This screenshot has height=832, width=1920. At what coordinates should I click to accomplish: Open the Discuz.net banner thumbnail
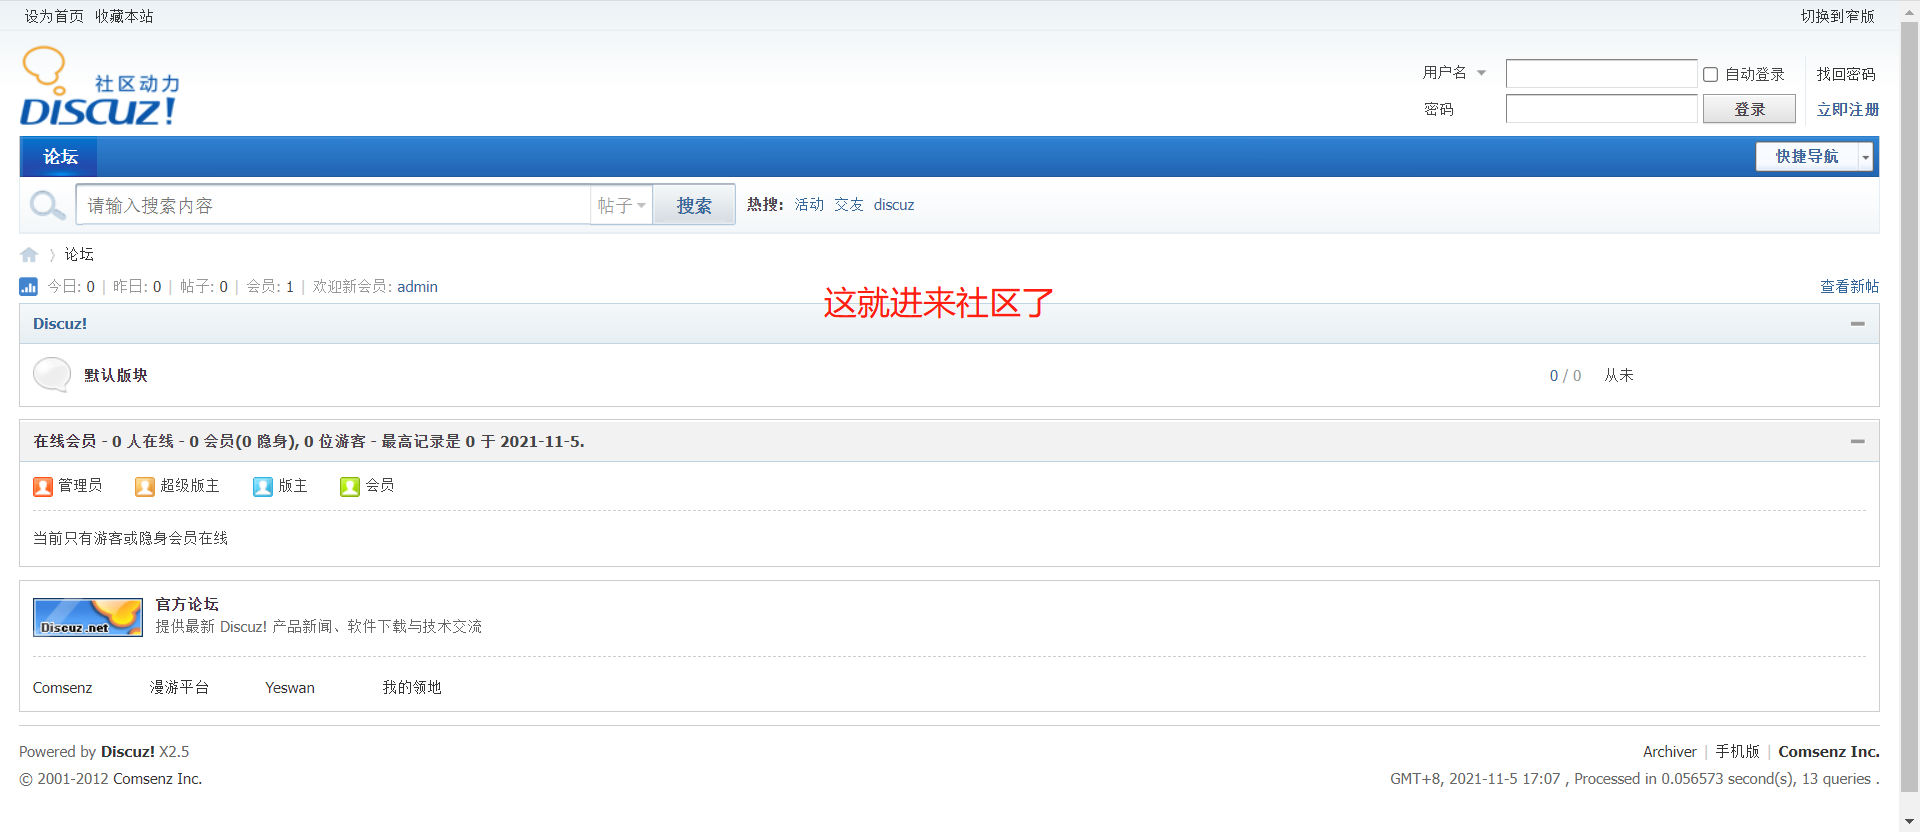(x=88, y=617)
